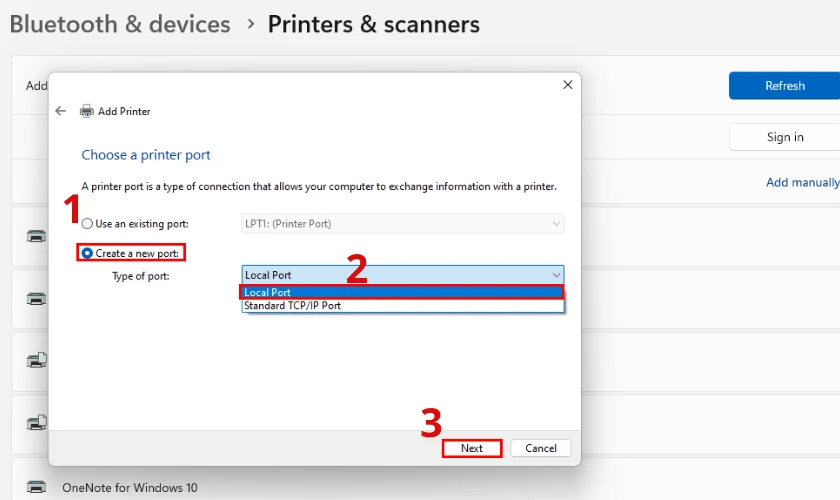840x500 pixels.
Task: Go back using the Add Printer back arrow
Action: [x=61, y=111]
